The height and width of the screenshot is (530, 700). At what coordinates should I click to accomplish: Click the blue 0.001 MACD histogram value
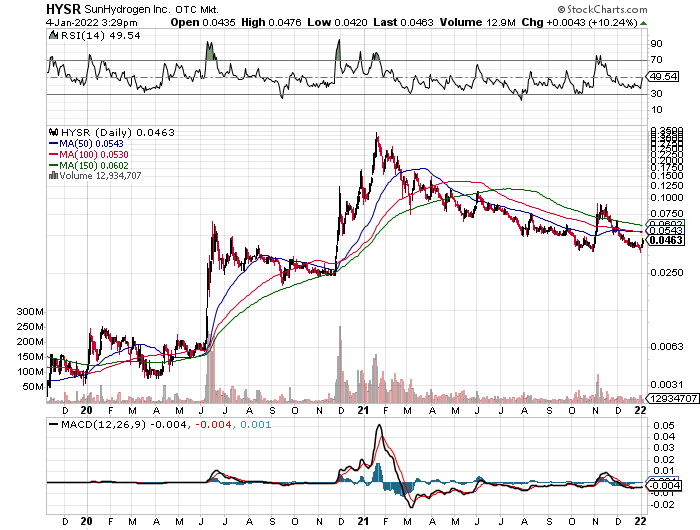[x=255, y=425]
